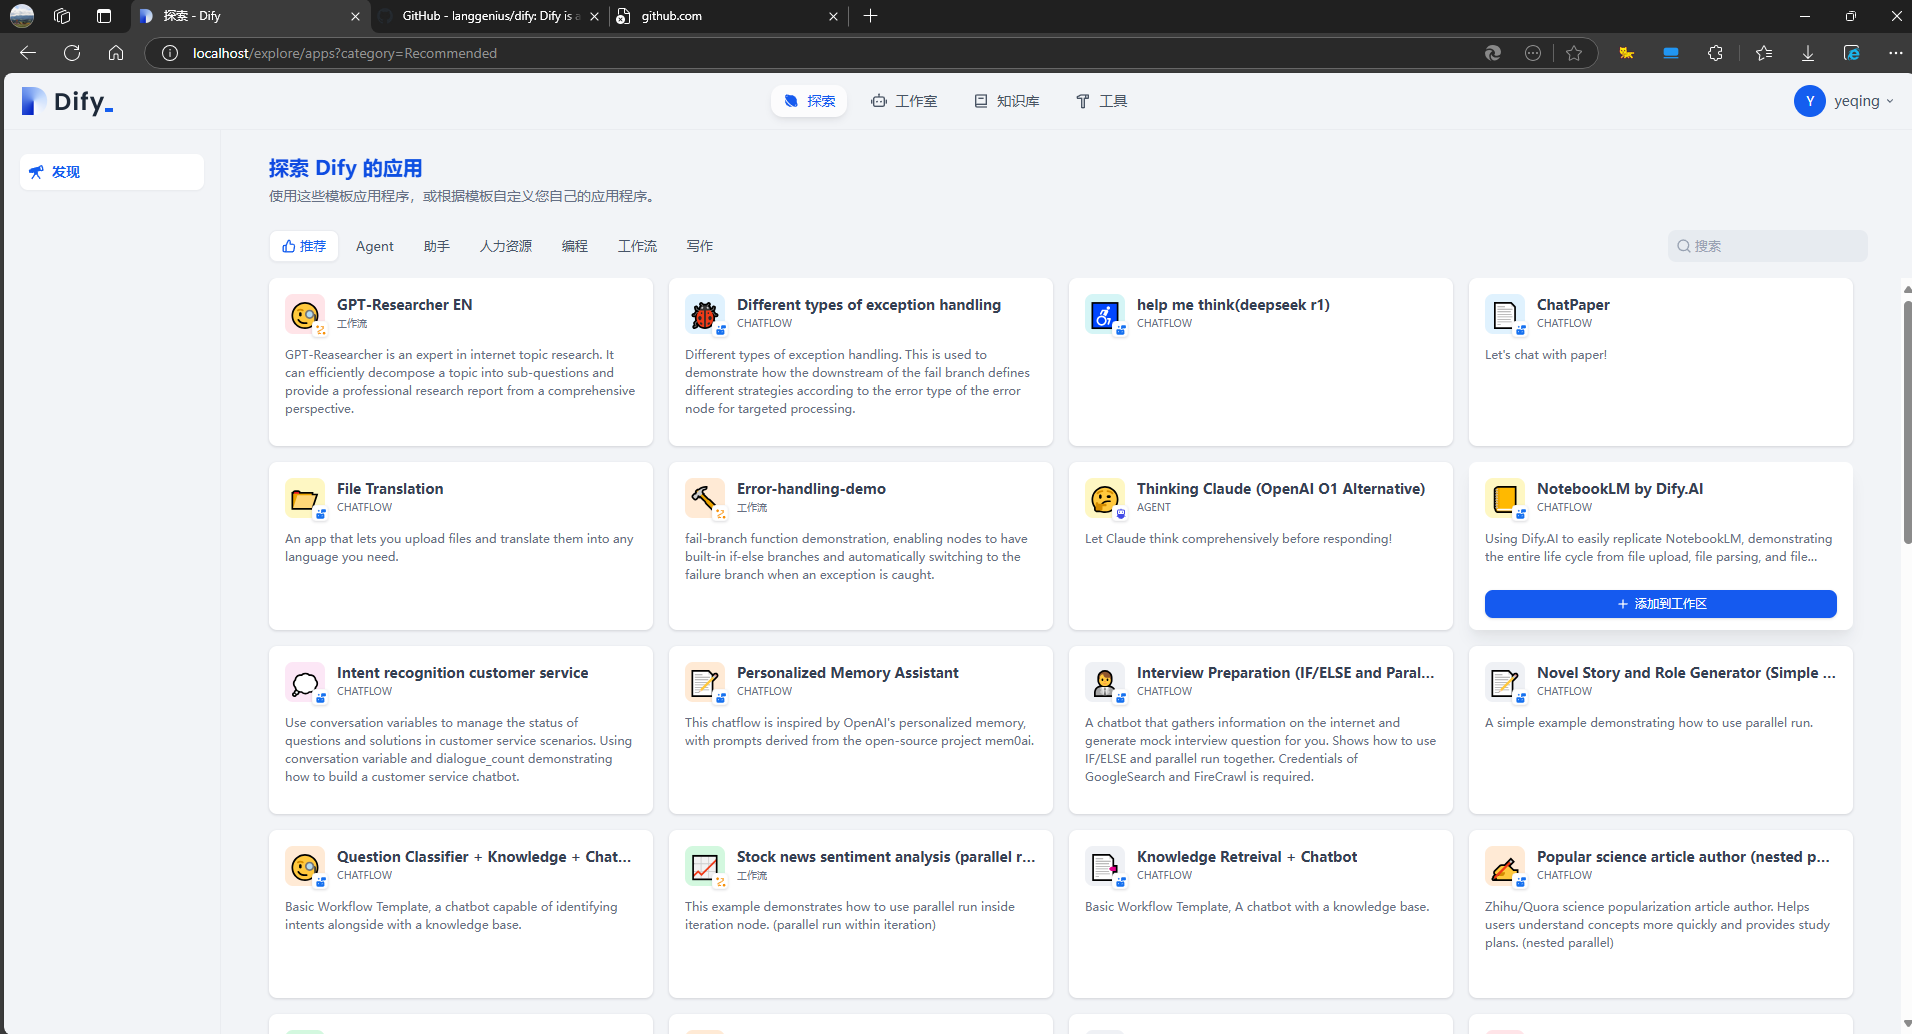Open the 工具 tools tab
This screenshot has height=1034, width=1912.
point(1101,101)
